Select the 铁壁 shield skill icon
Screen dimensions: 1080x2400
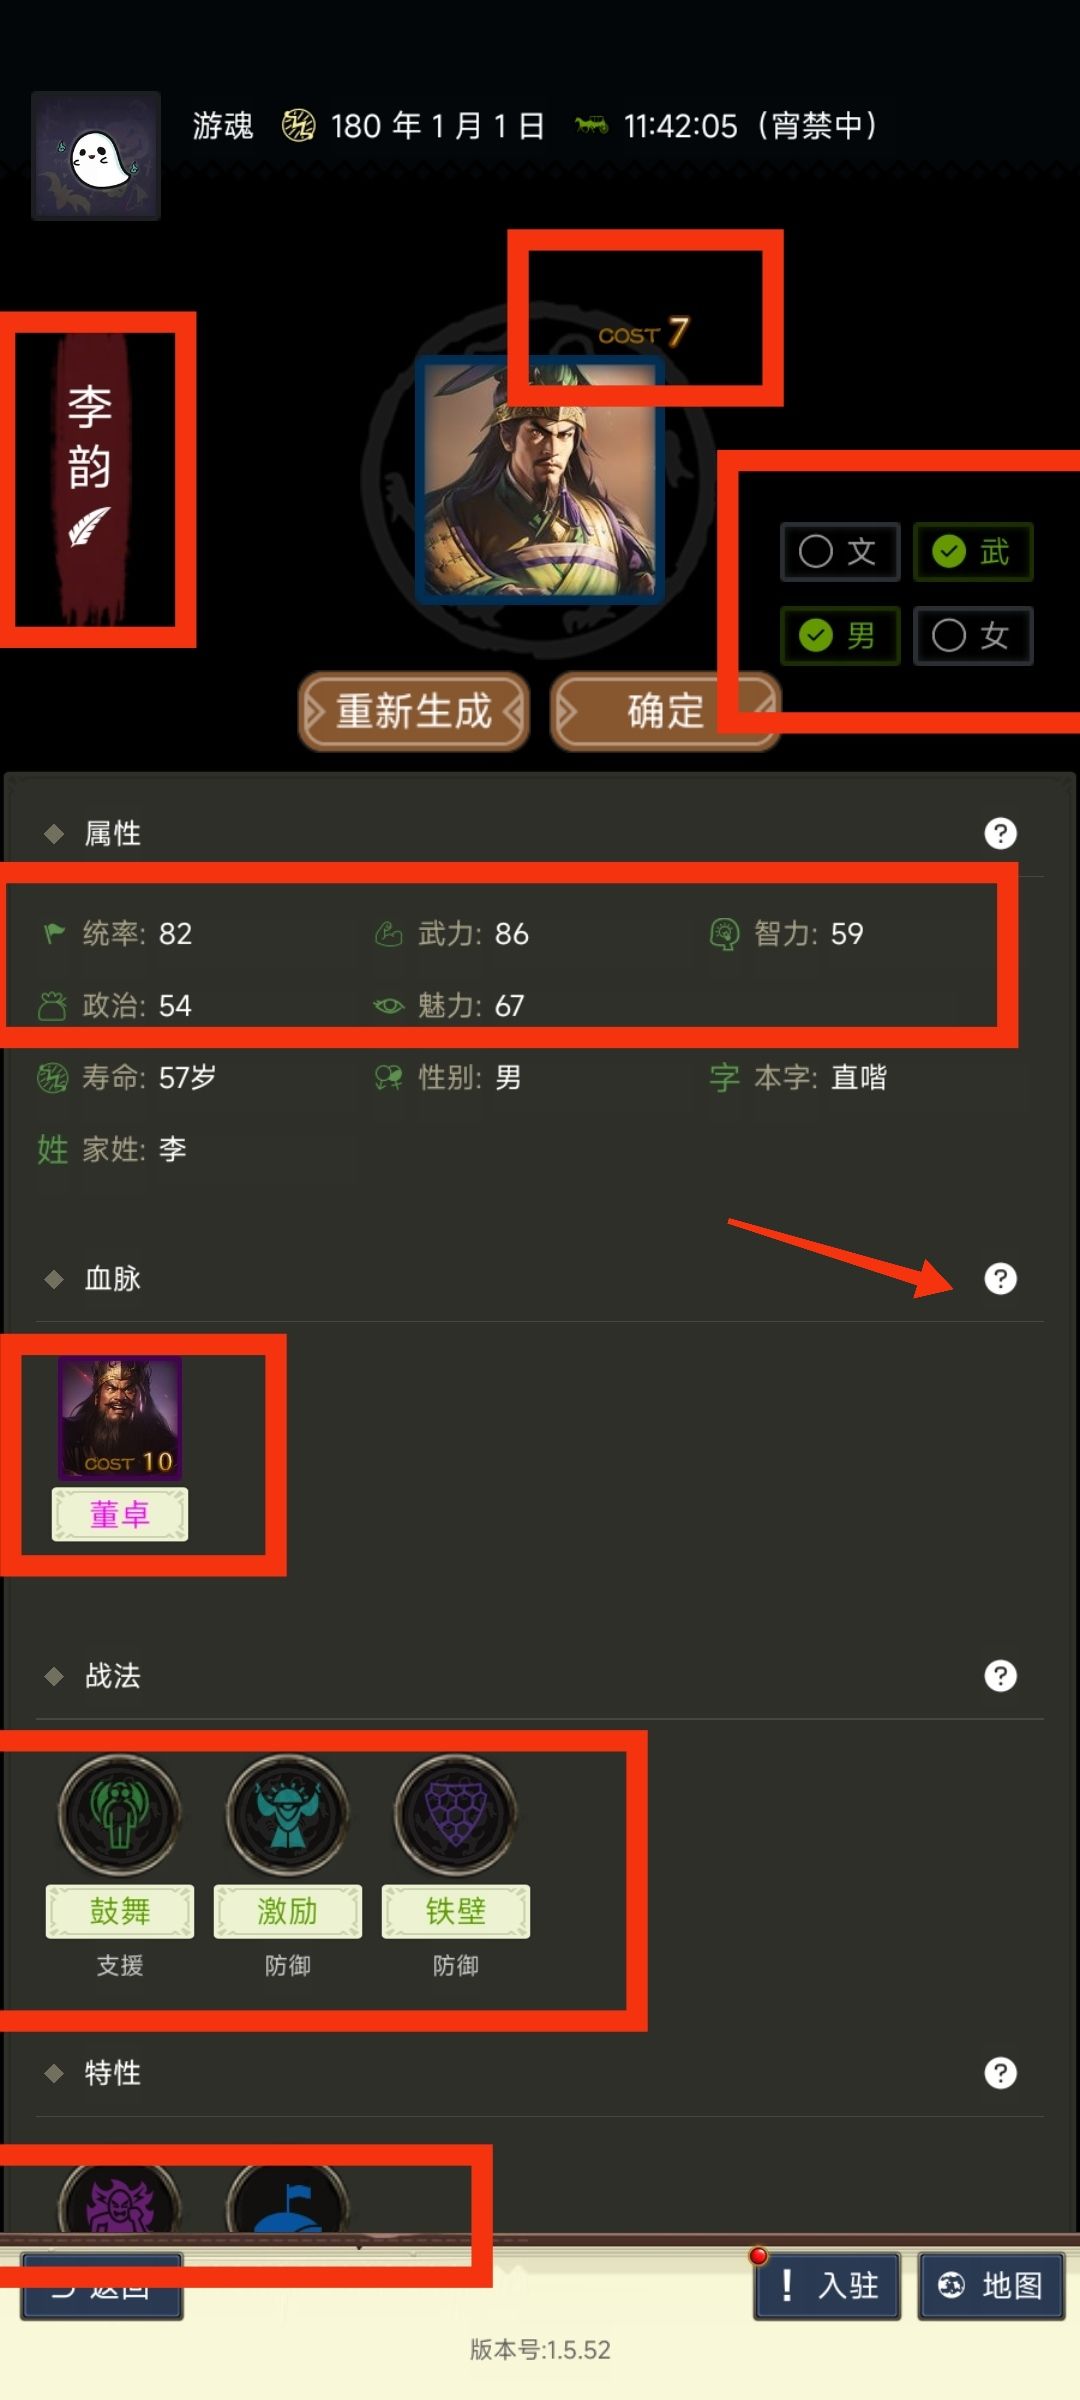(456, 1815)
